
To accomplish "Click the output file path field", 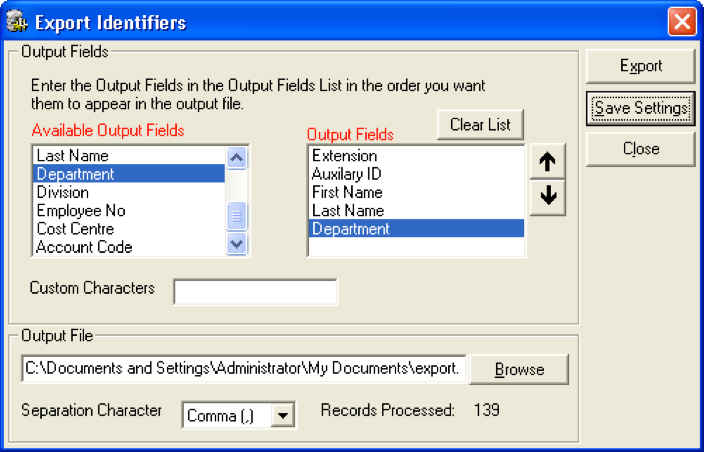I will click(244, 369).
